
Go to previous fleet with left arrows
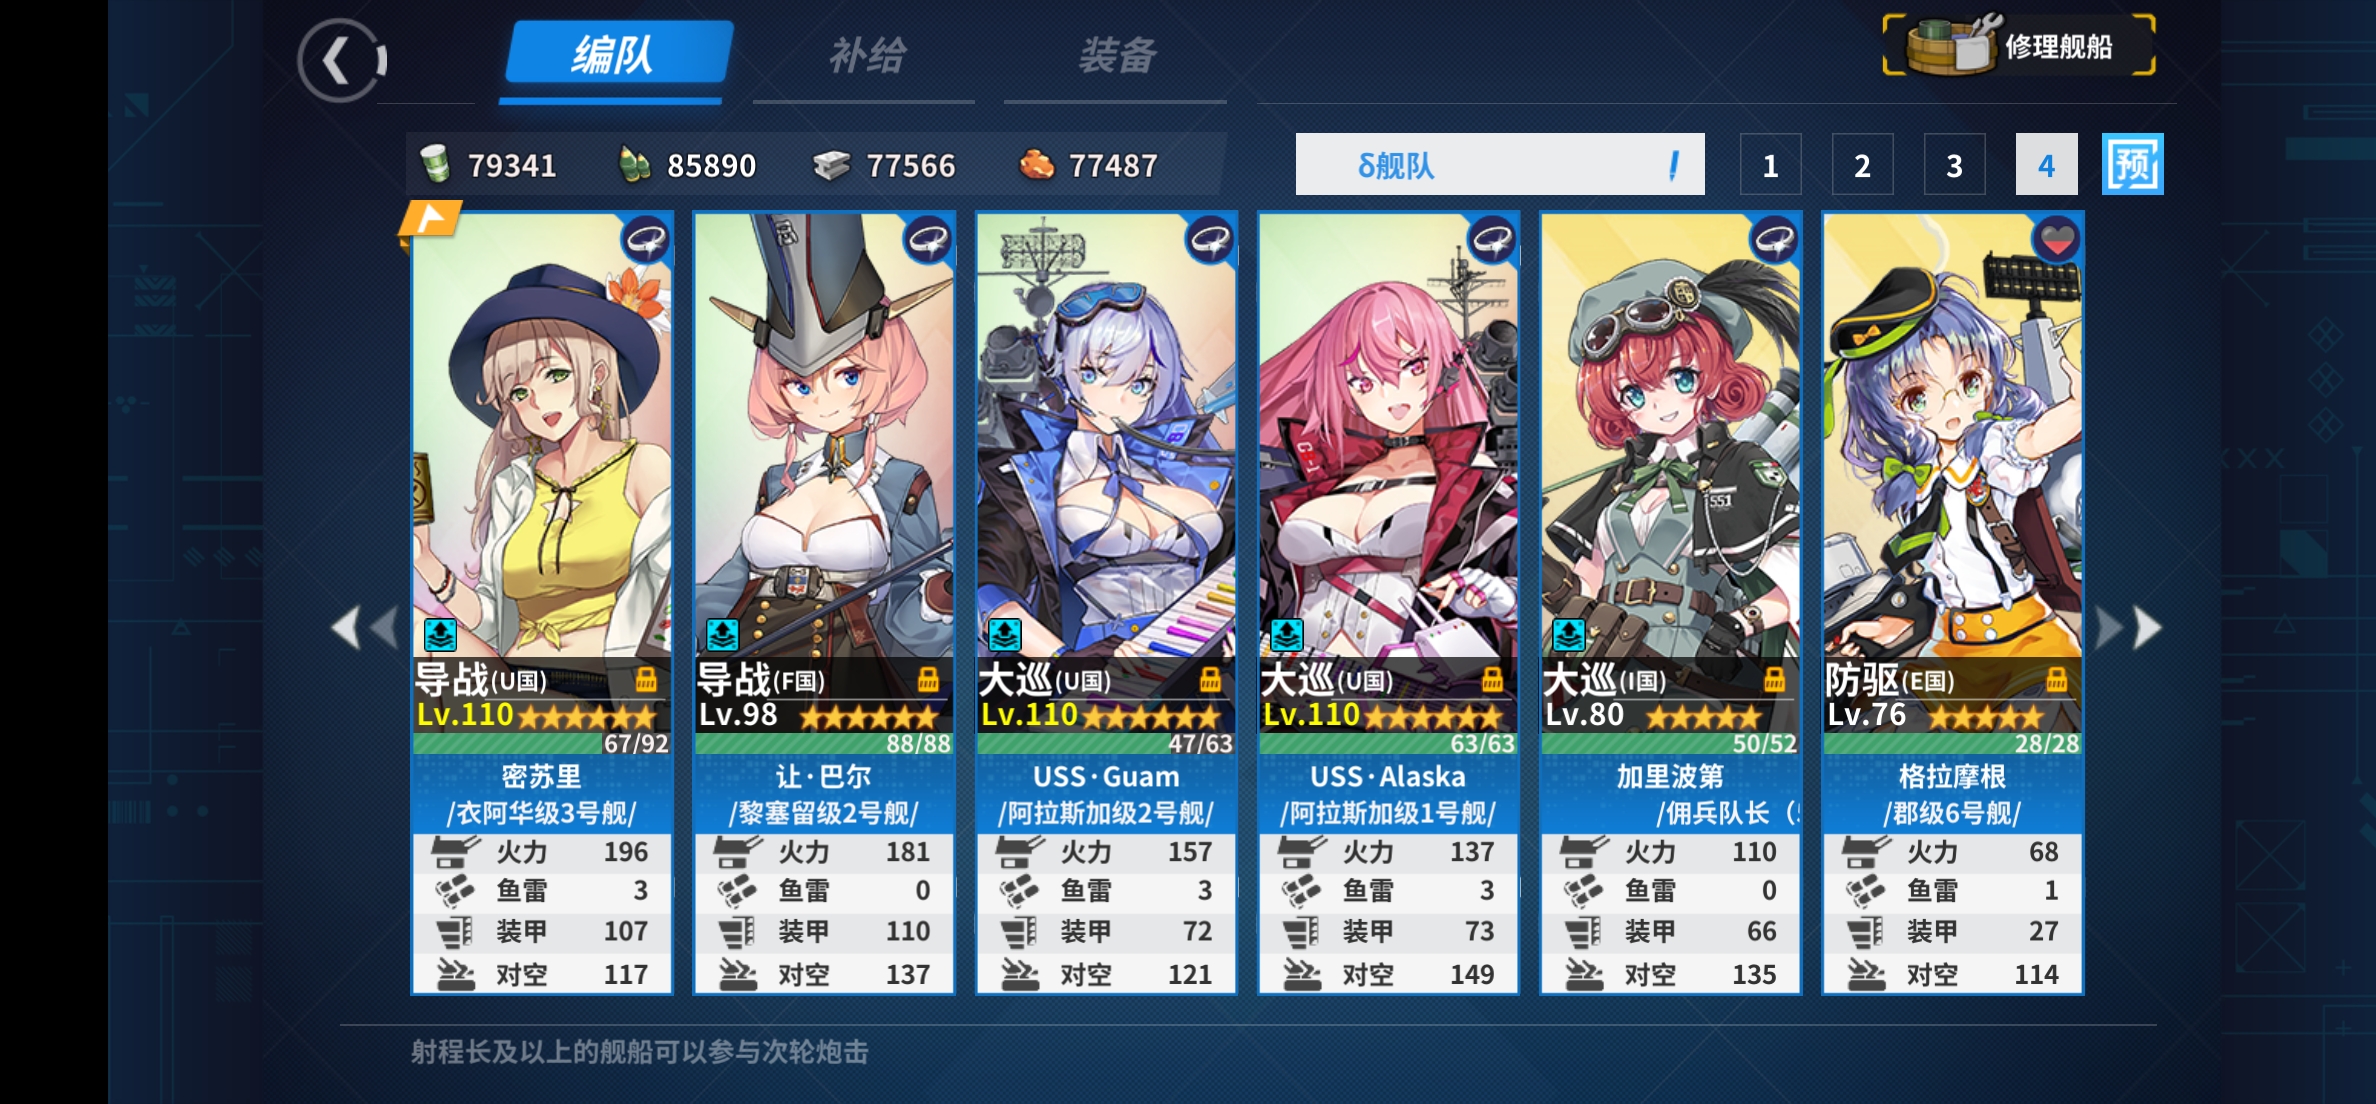(x=364, y=628)
